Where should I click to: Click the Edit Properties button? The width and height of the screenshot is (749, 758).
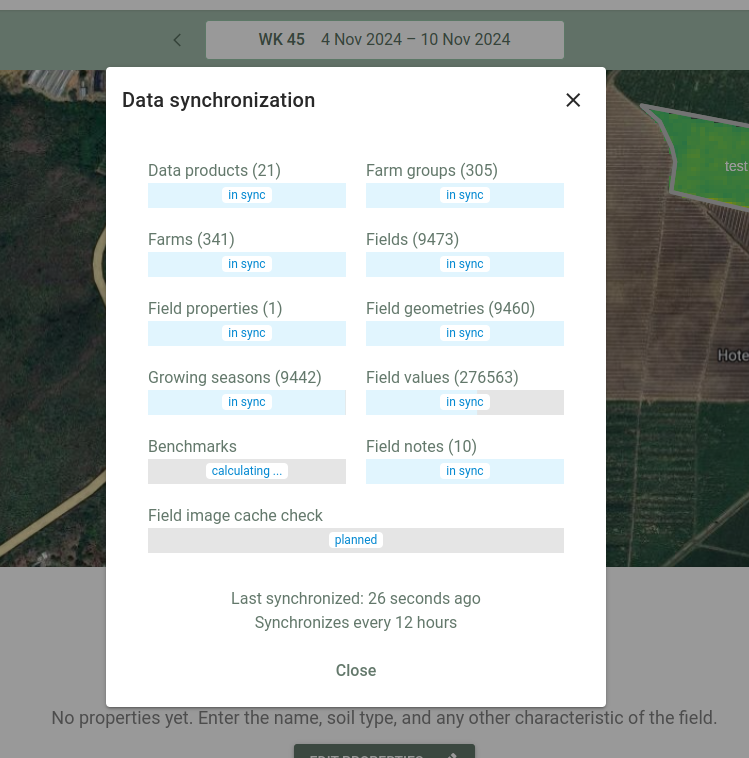point(384,752)
